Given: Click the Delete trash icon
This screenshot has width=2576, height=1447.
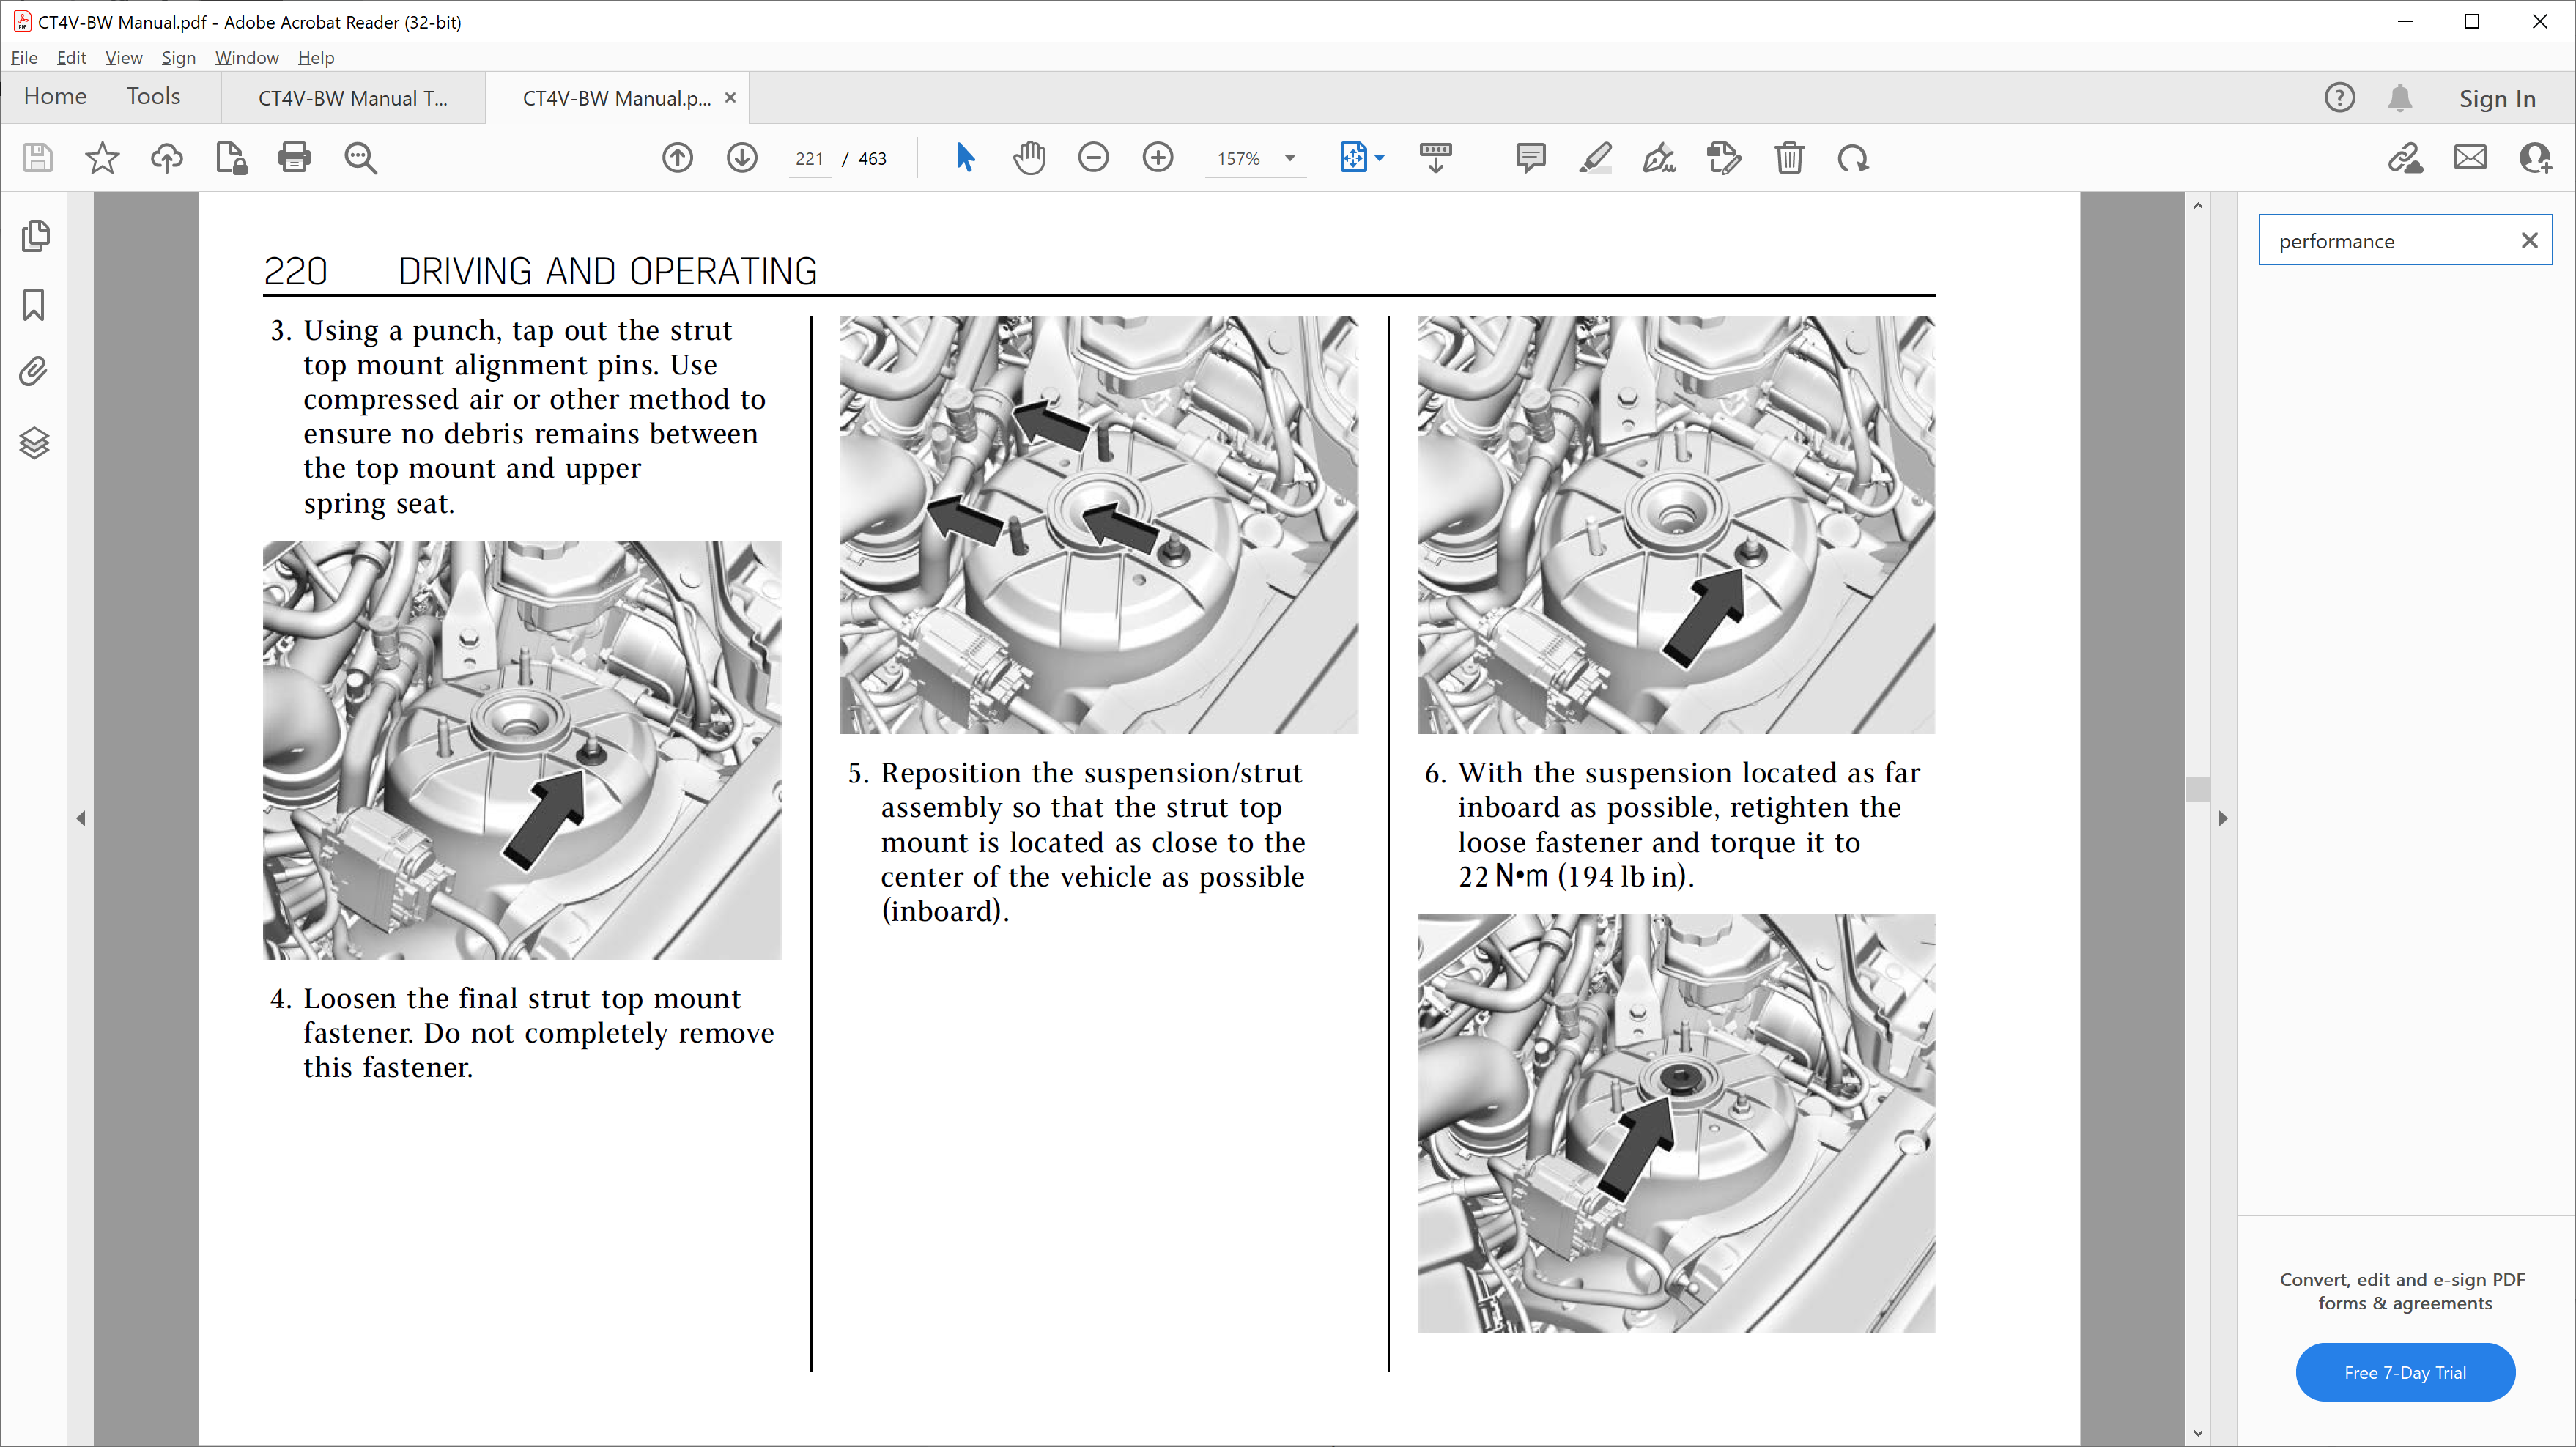Looking at the screenshot, I should pos(1789,158).
